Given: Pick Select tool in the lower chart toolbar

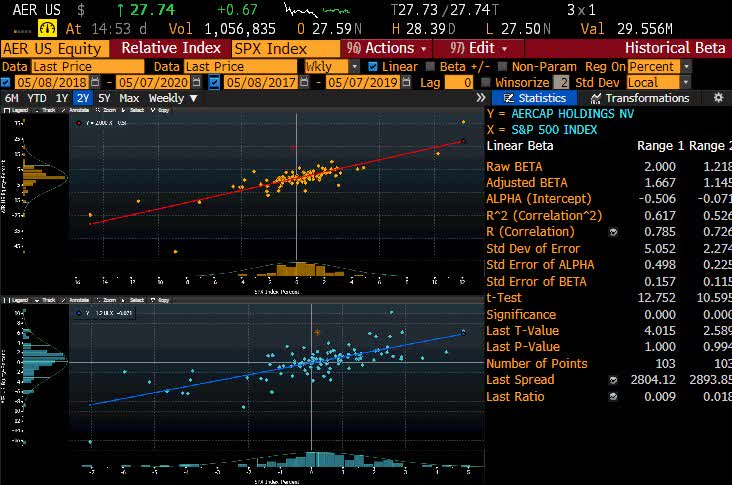Looking at the screenshot, I should pos(133,300).
